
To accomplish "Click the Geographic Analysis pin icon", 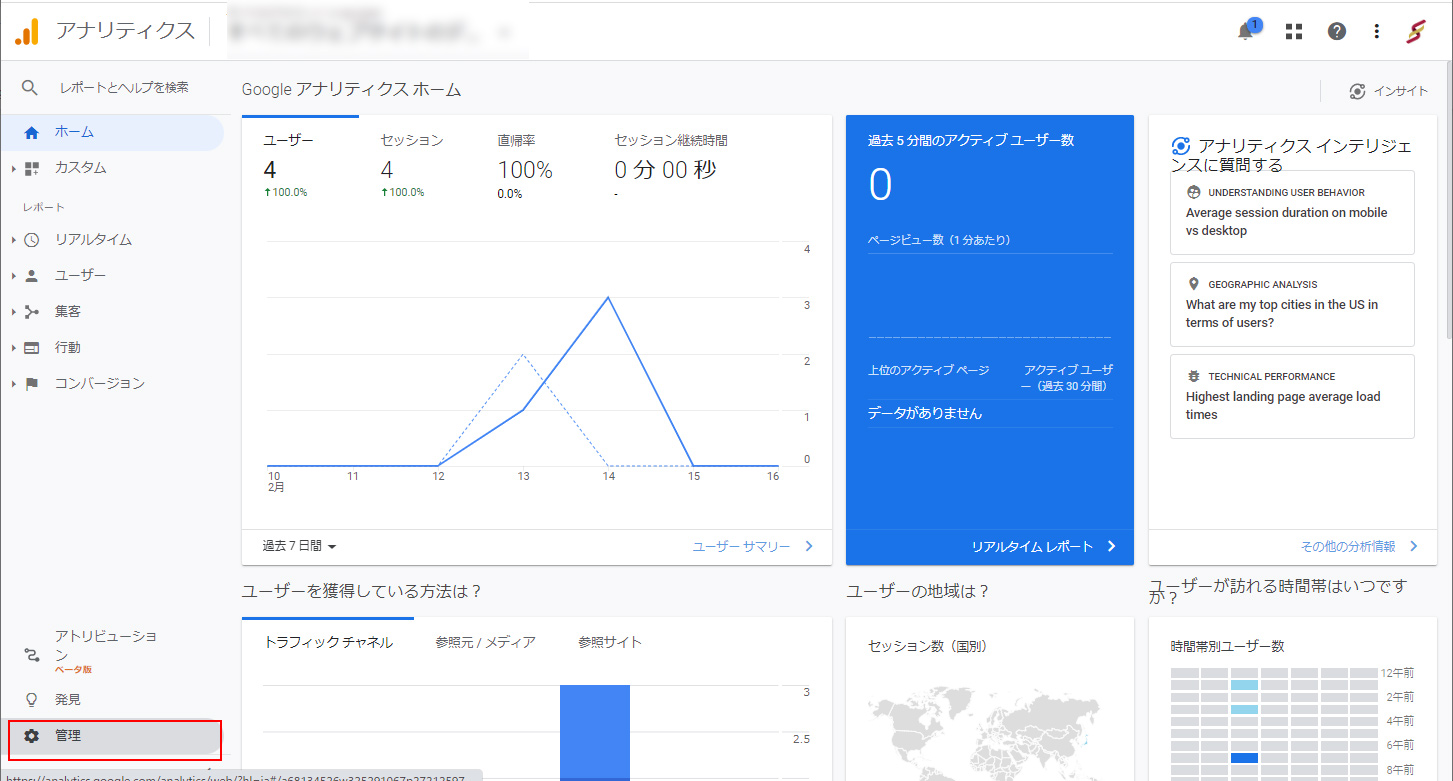I will 1194,284.
